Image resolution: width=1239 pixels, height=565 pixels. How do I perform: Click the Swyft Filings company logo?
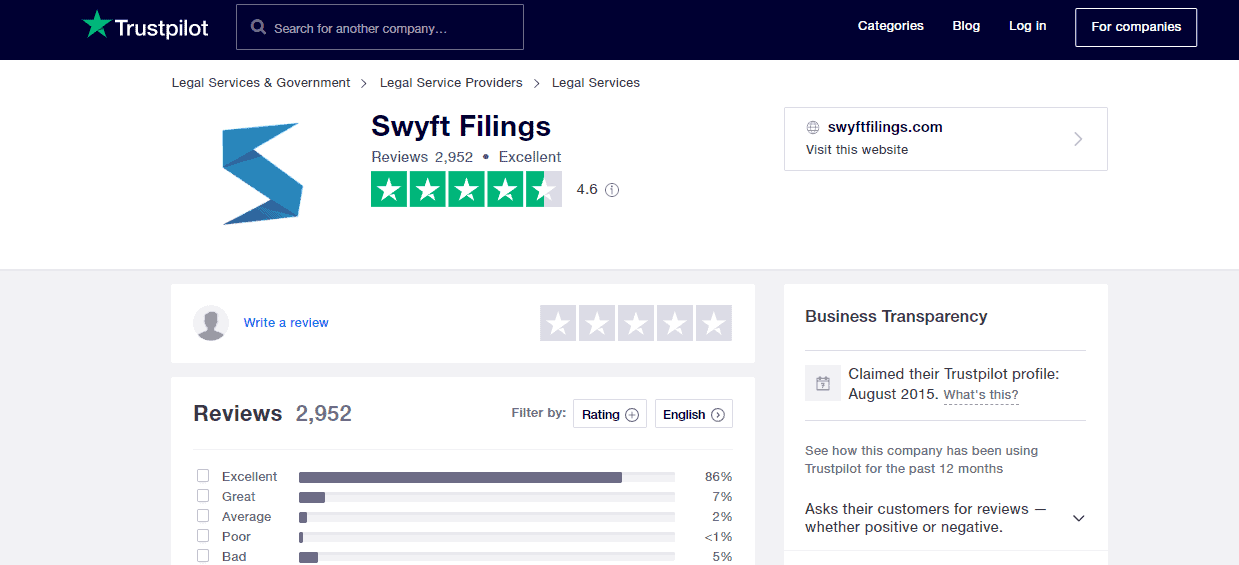click(x=262, y=173)
